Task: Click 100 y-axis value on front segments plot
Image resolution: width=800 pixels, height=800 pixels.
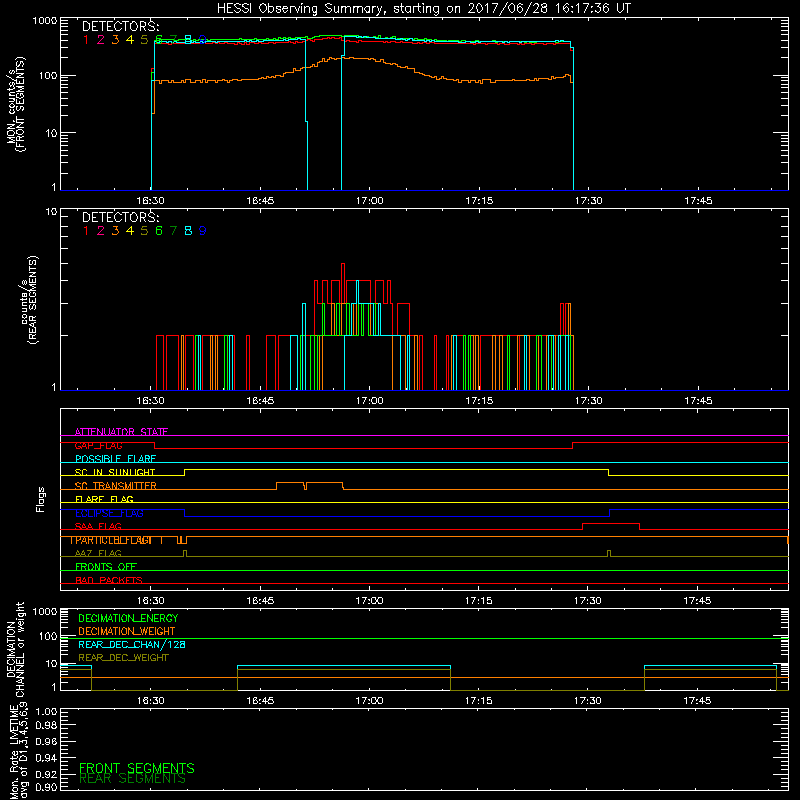Action: (x=48, y=76)
